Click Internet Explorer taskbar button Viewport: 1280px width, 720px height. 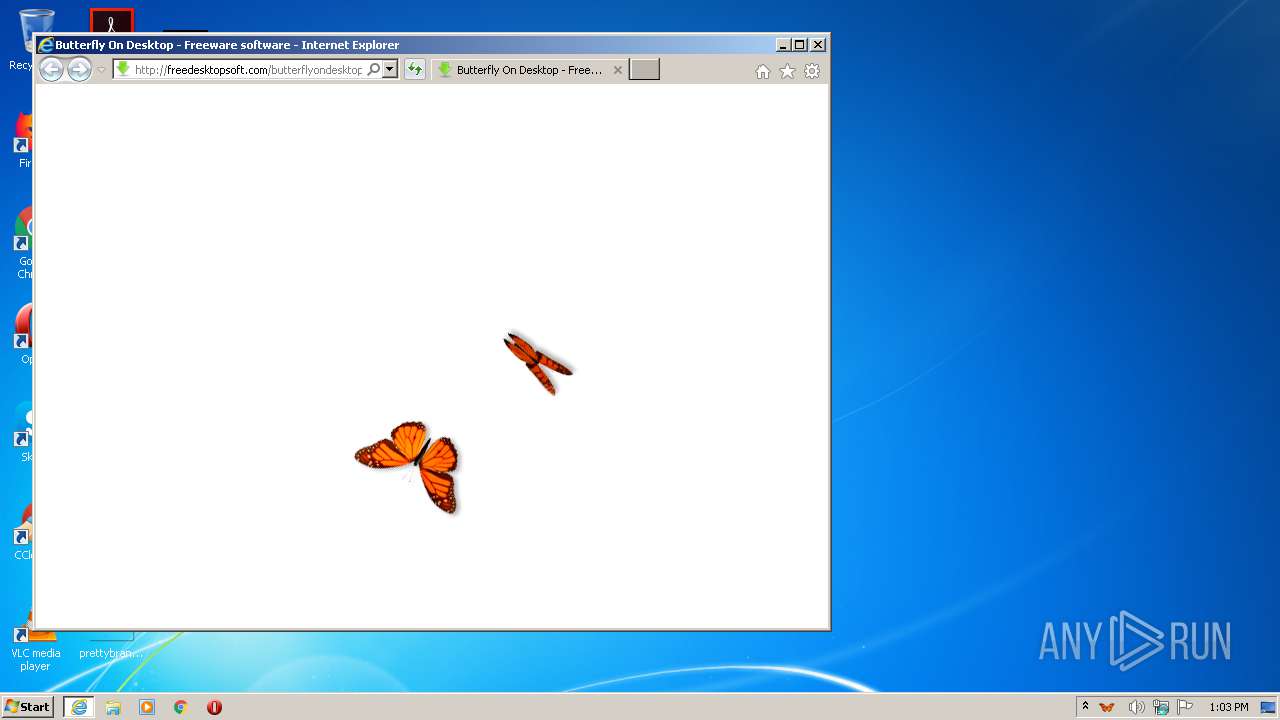point(79,707)
